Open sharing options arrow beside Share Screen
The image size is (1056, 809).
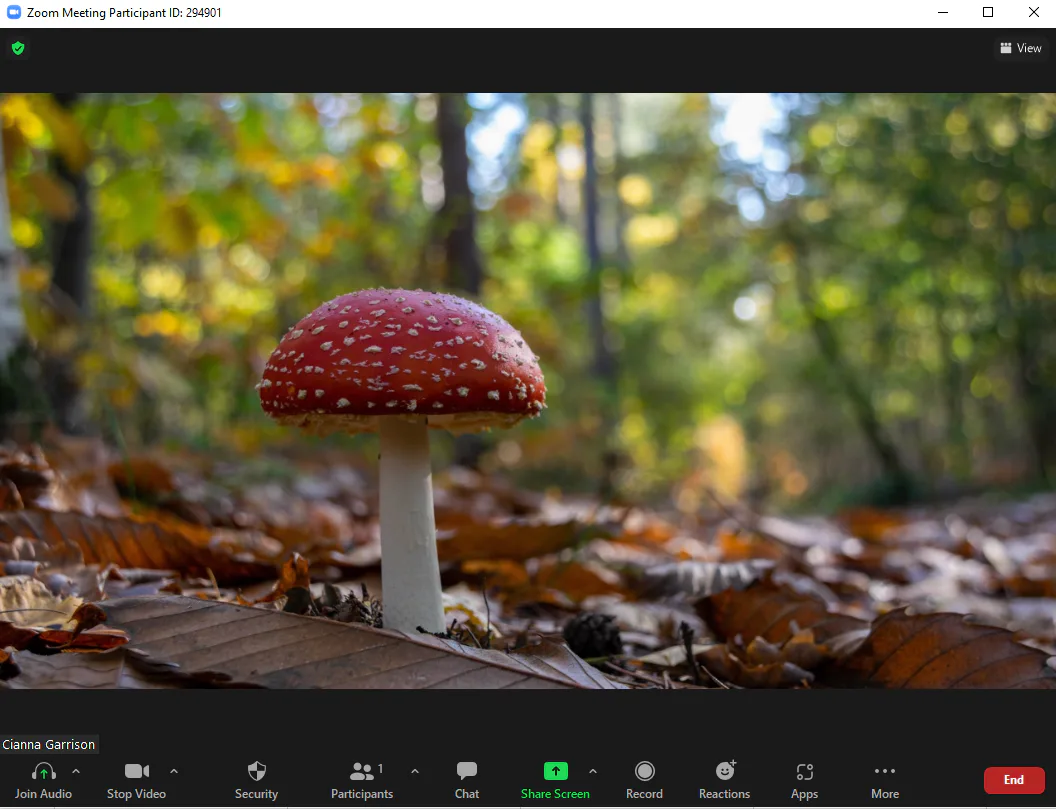[x=593, y=771]
